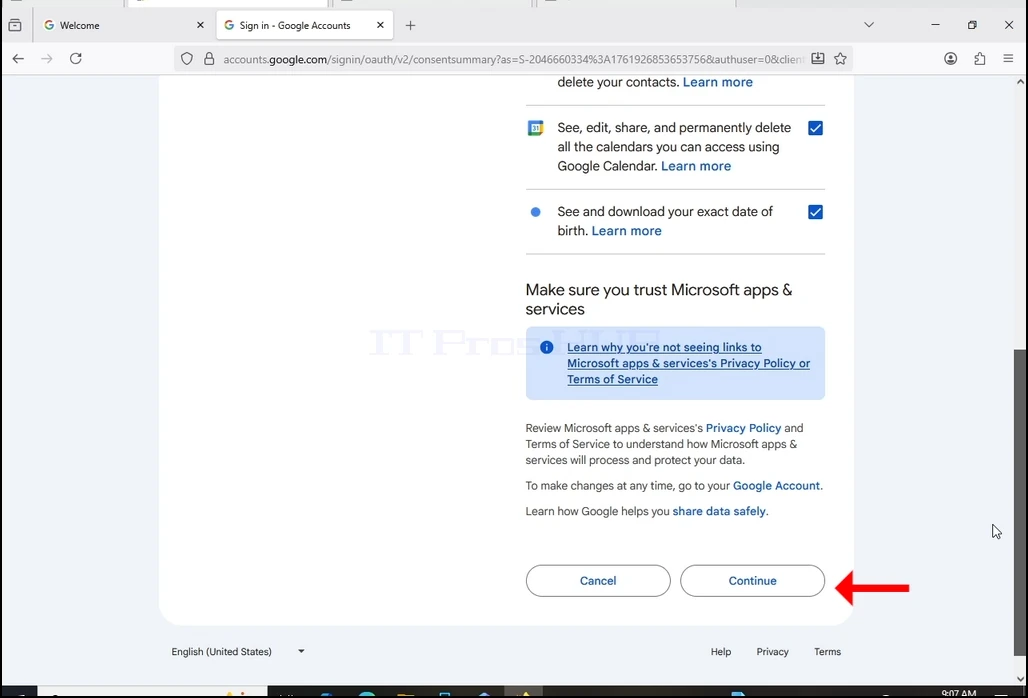Open the list all tabs dropdown chevron
This screenshot has height=698, width=1028.
click(x=869, y=25)
